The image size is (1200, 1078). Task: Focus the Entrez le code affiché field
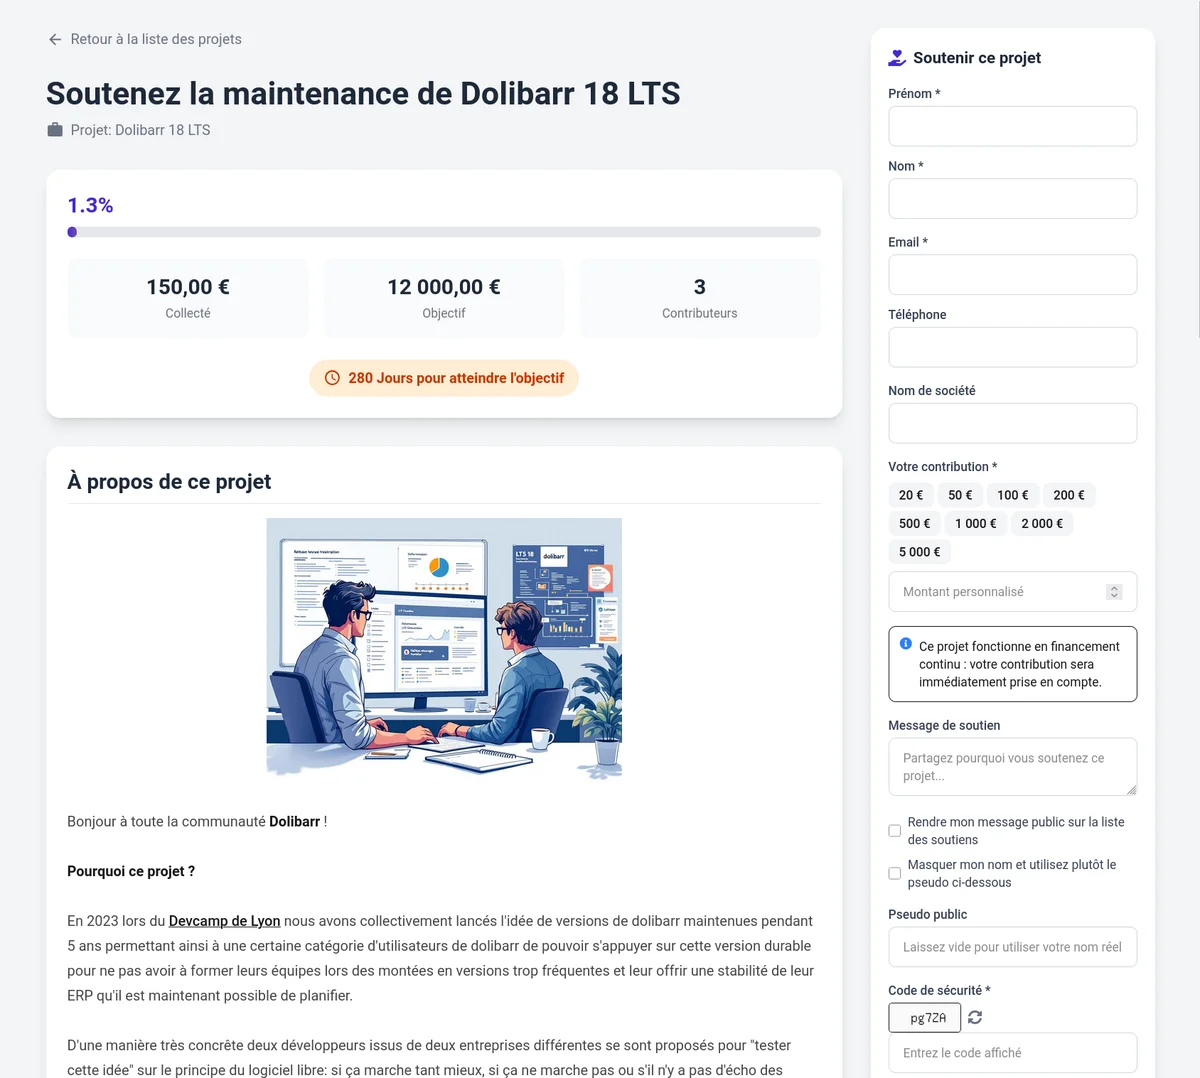1012,1053
